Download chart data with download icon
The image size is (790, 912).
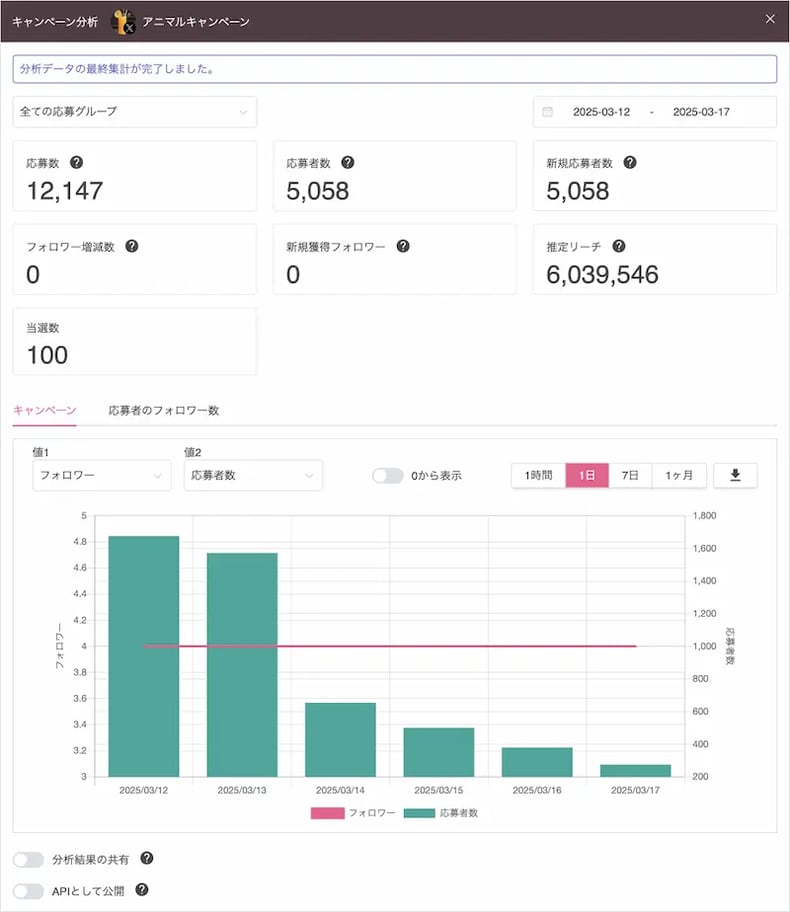click(735, 475)
